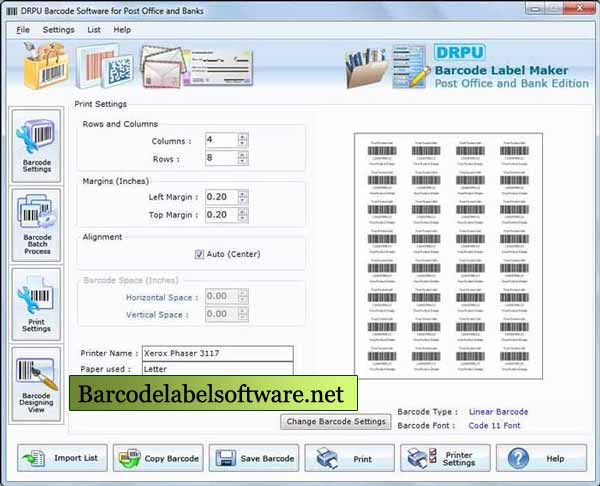
Task: Click the Left Margin value field
Action: point(222,197)
